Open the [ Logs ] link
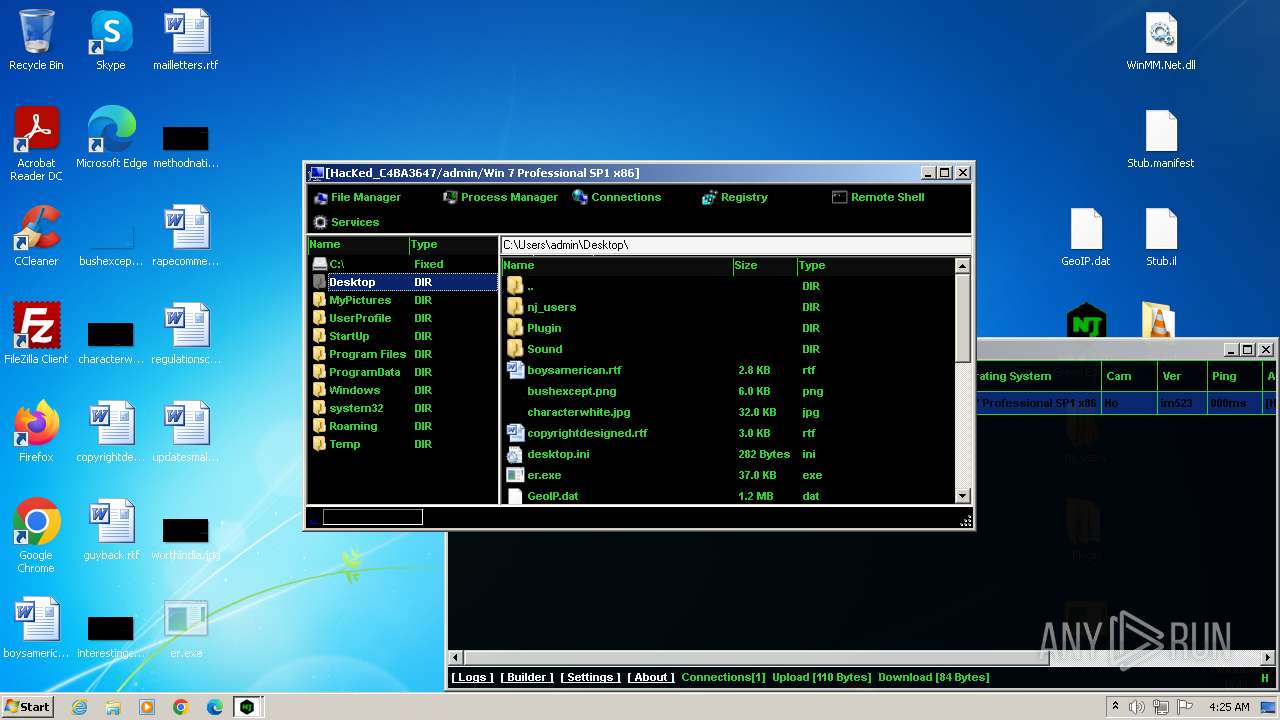This screenshot has height=720, width=1280. pyautogui.click(x=471, y=677)
